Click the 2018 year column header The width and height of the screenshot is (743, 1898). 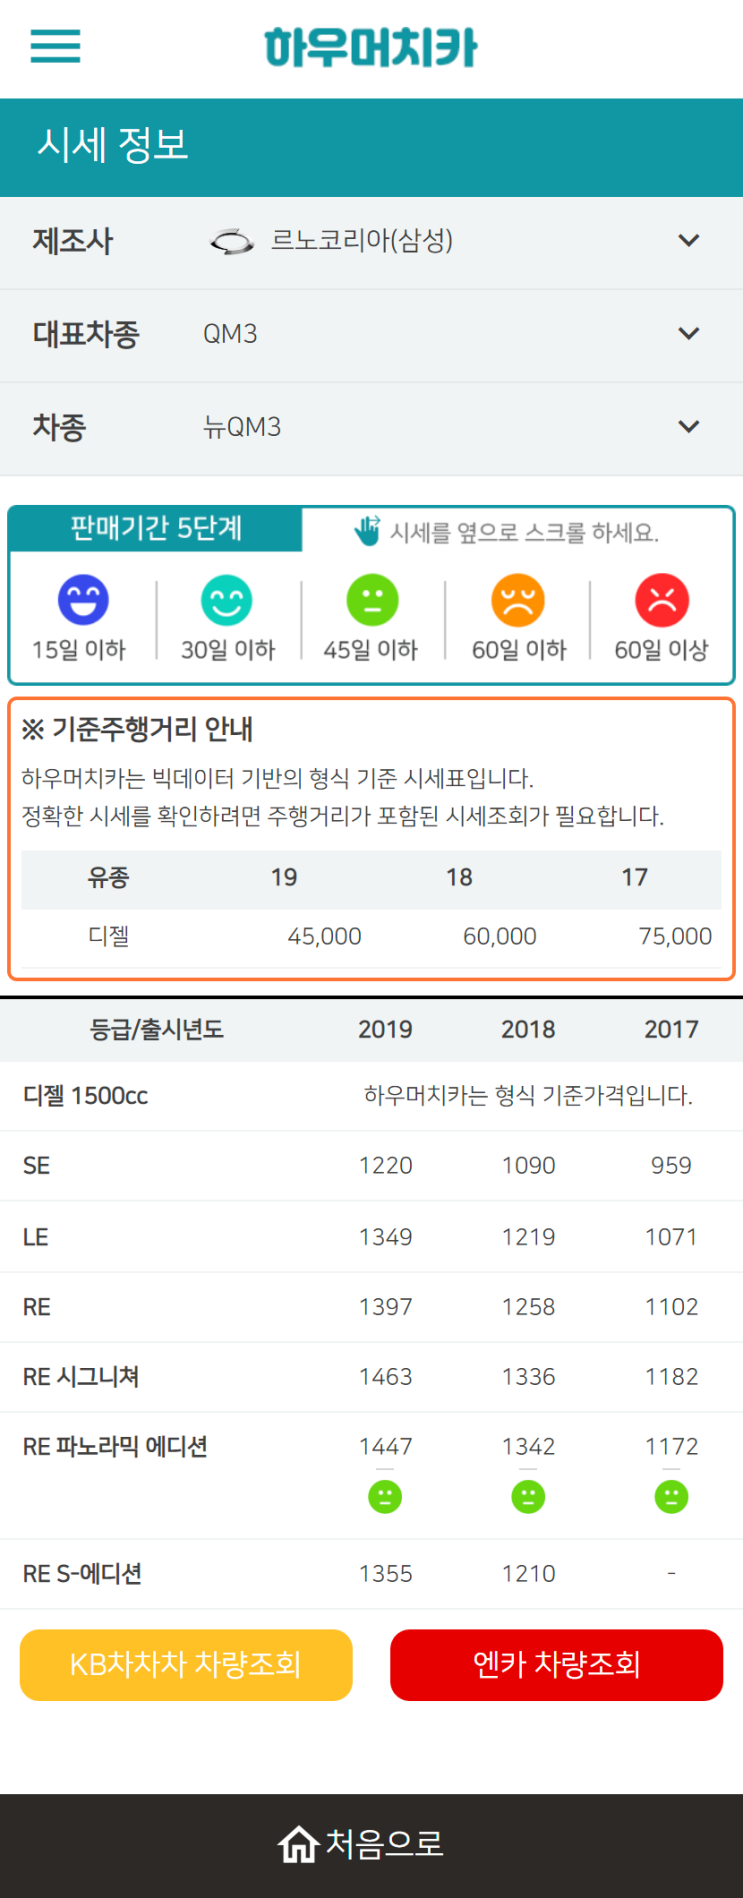(x=528, y=1029)
